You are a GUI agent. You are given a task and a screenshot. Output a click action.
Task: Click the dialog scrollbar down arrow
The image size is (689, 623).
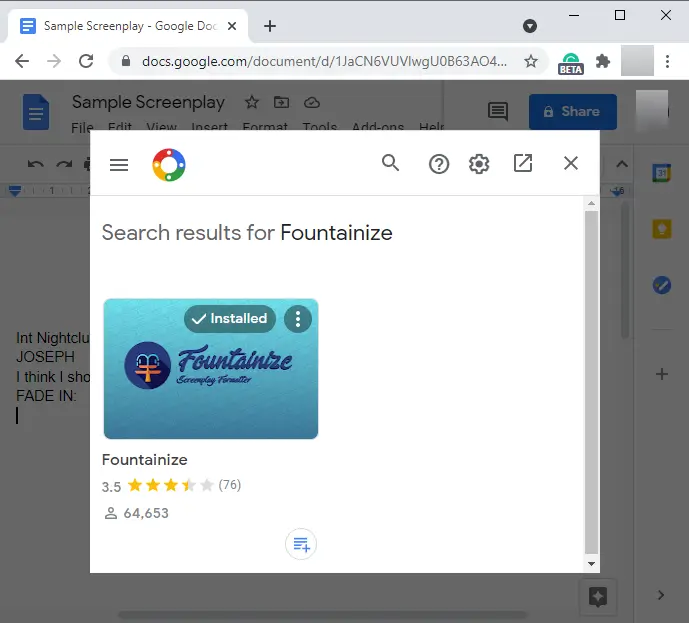click(x=591, y=564)
